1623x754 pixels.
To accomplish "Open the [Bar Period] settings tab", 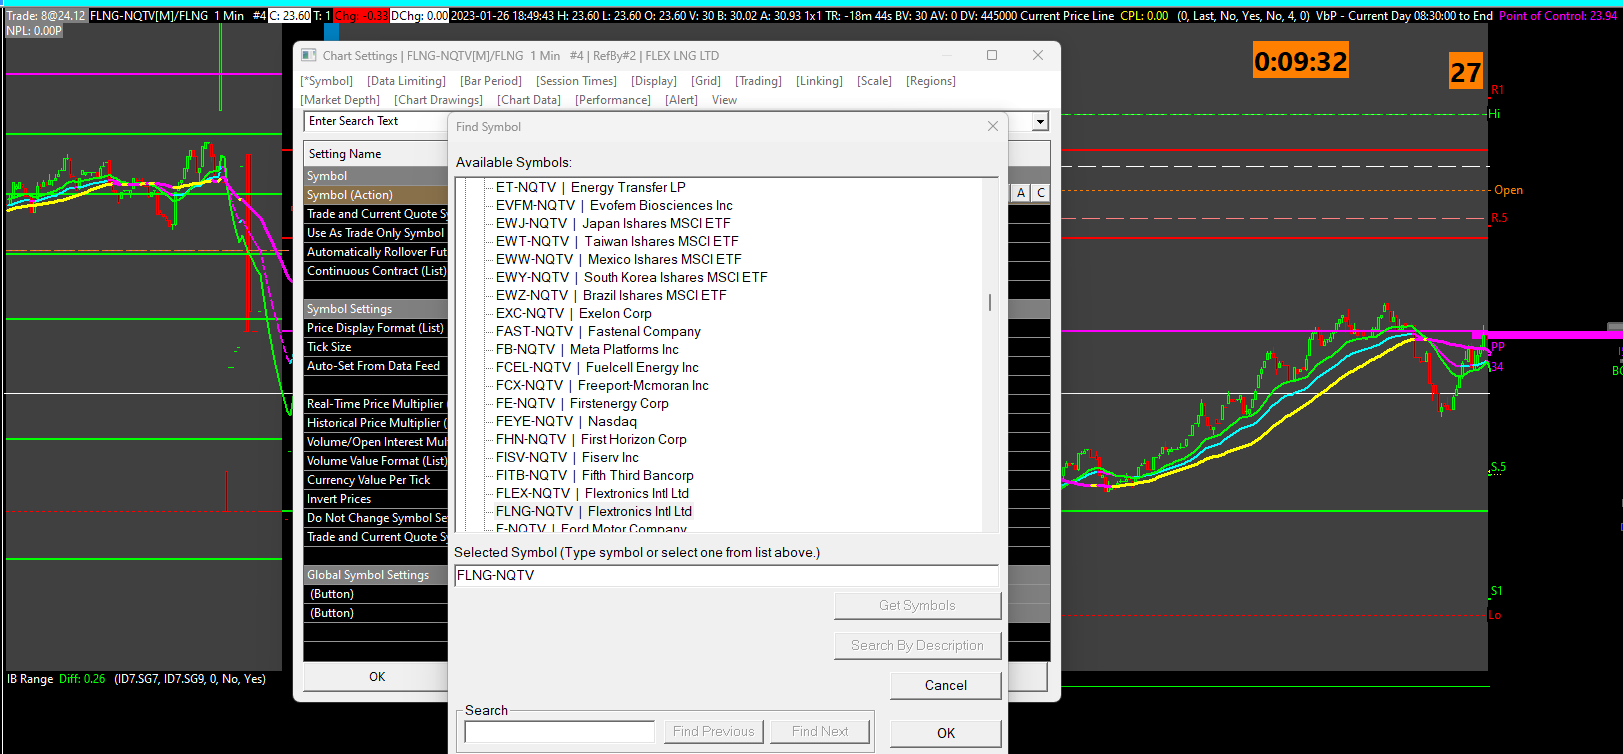I will [x=491, y=81].
